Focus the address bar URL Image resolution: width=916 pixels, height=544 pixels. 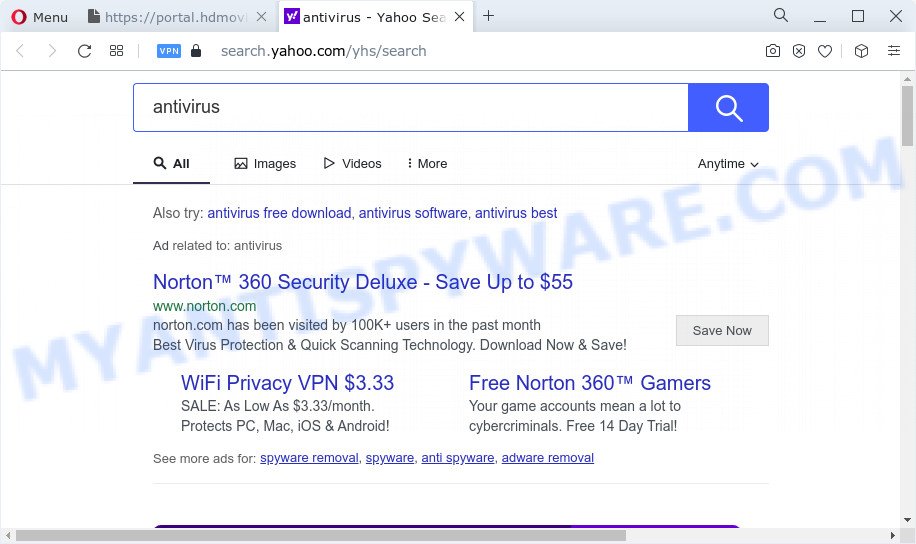point(323,51)
